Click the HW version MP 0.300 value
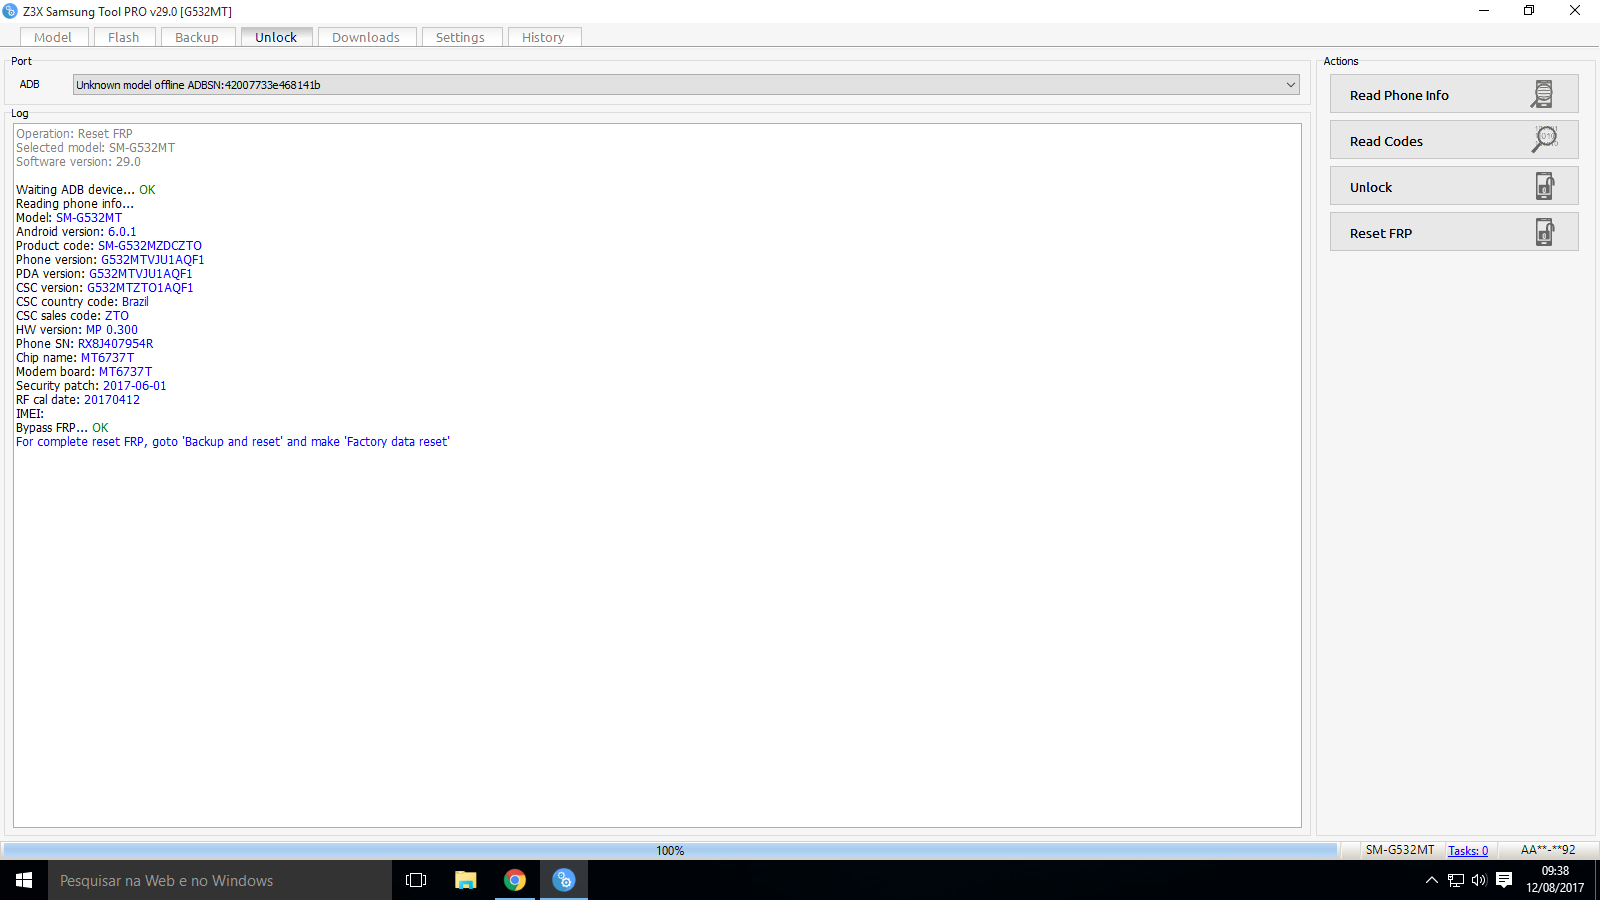1600x900 pixels. coord(112,330)
